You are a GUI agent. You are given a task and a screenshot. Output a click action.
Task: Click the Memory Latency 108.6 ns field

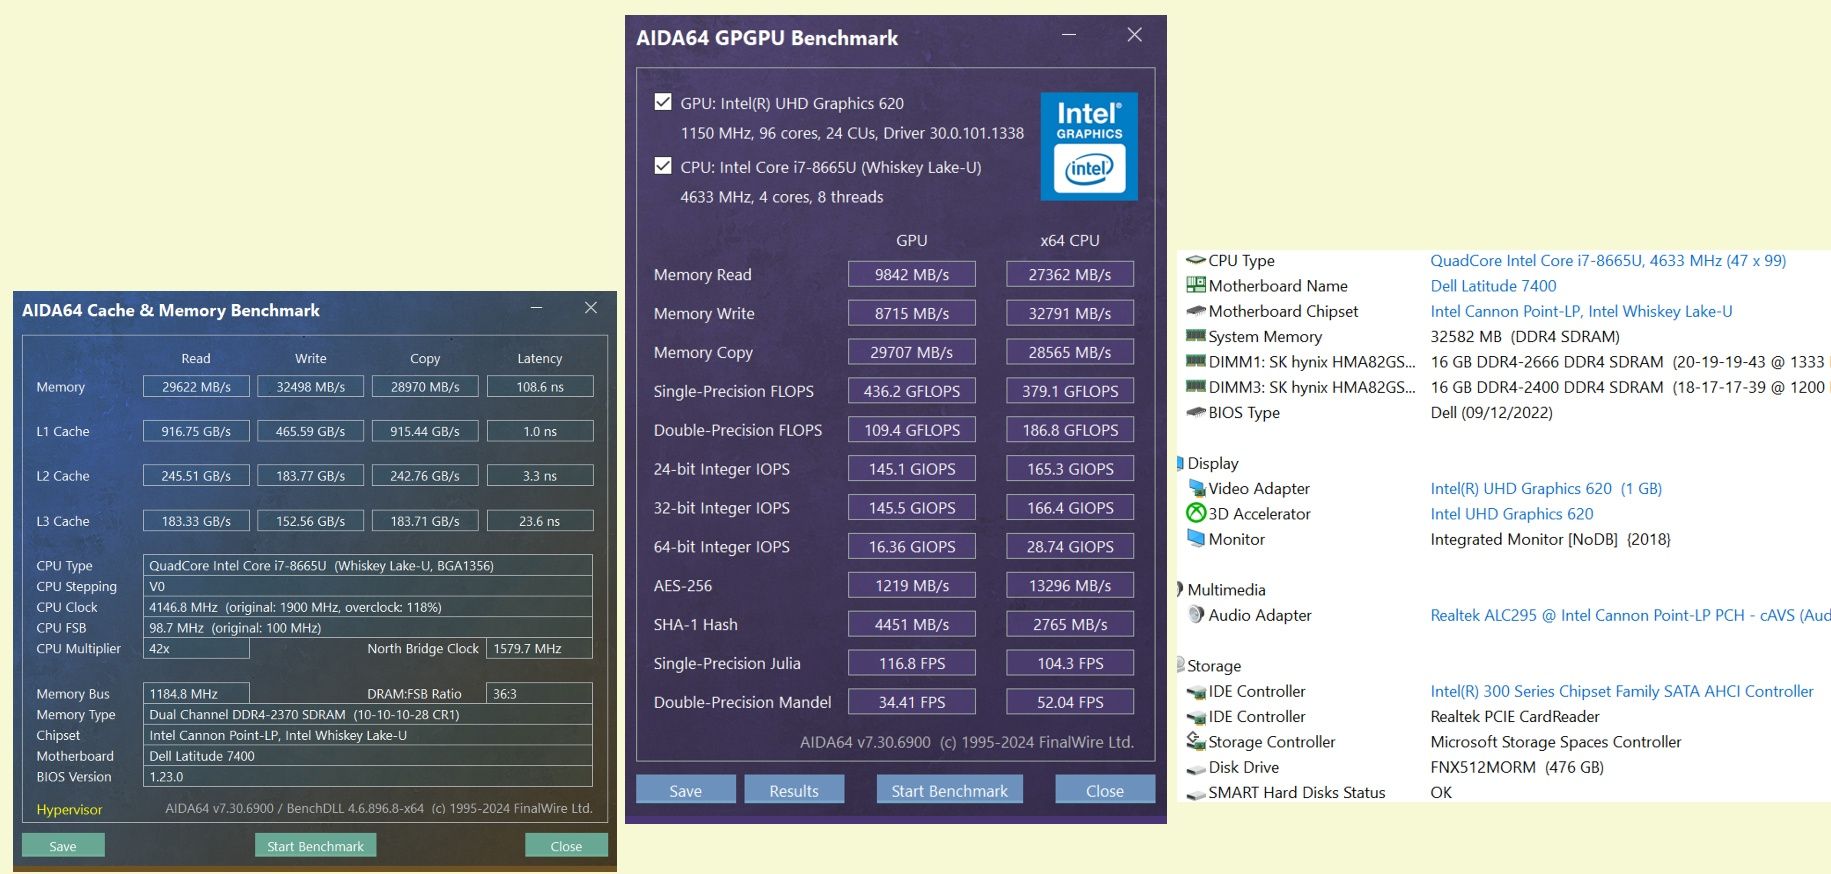pos(540,386)
